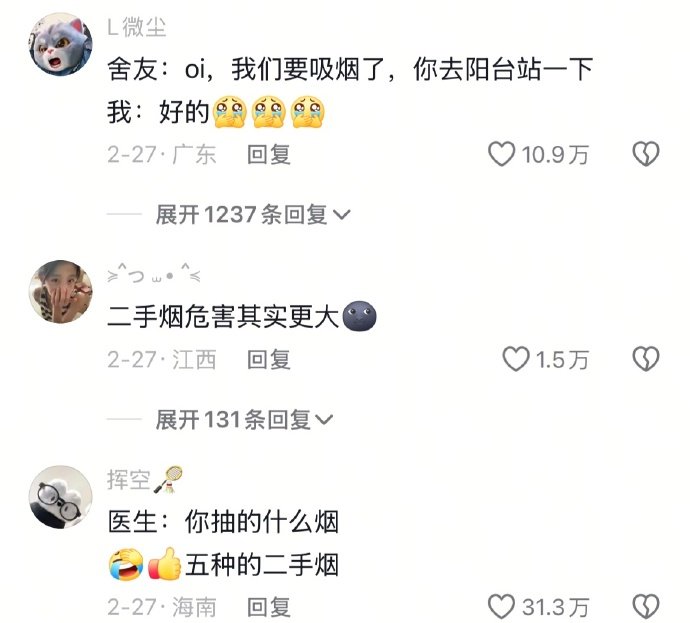The image size is (690, 623).
Task: Open the username L微尘
Action: tap(137, 27)
